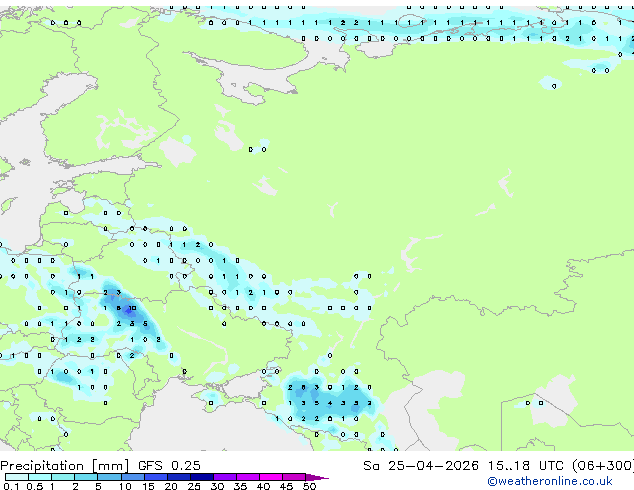Click the 0.1–0.5 mm palest legend swatch
Viewport: 634px width, 490px height.
click(17, 477)
